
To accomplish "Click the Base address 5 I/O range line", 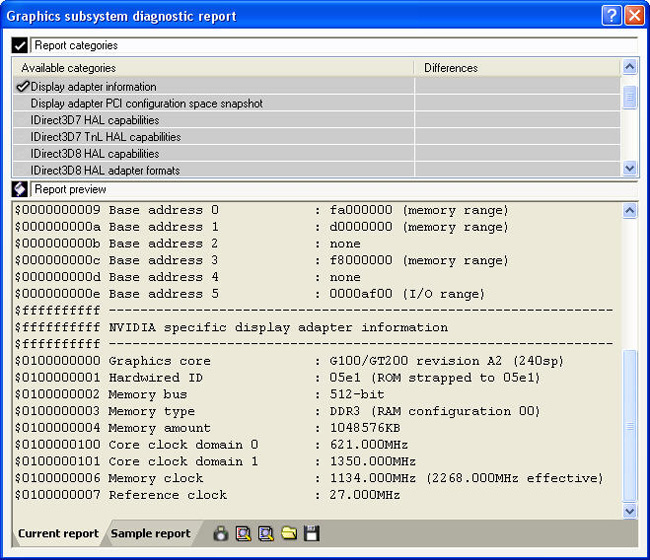I will pyautogui.click(x=250, y=294).
